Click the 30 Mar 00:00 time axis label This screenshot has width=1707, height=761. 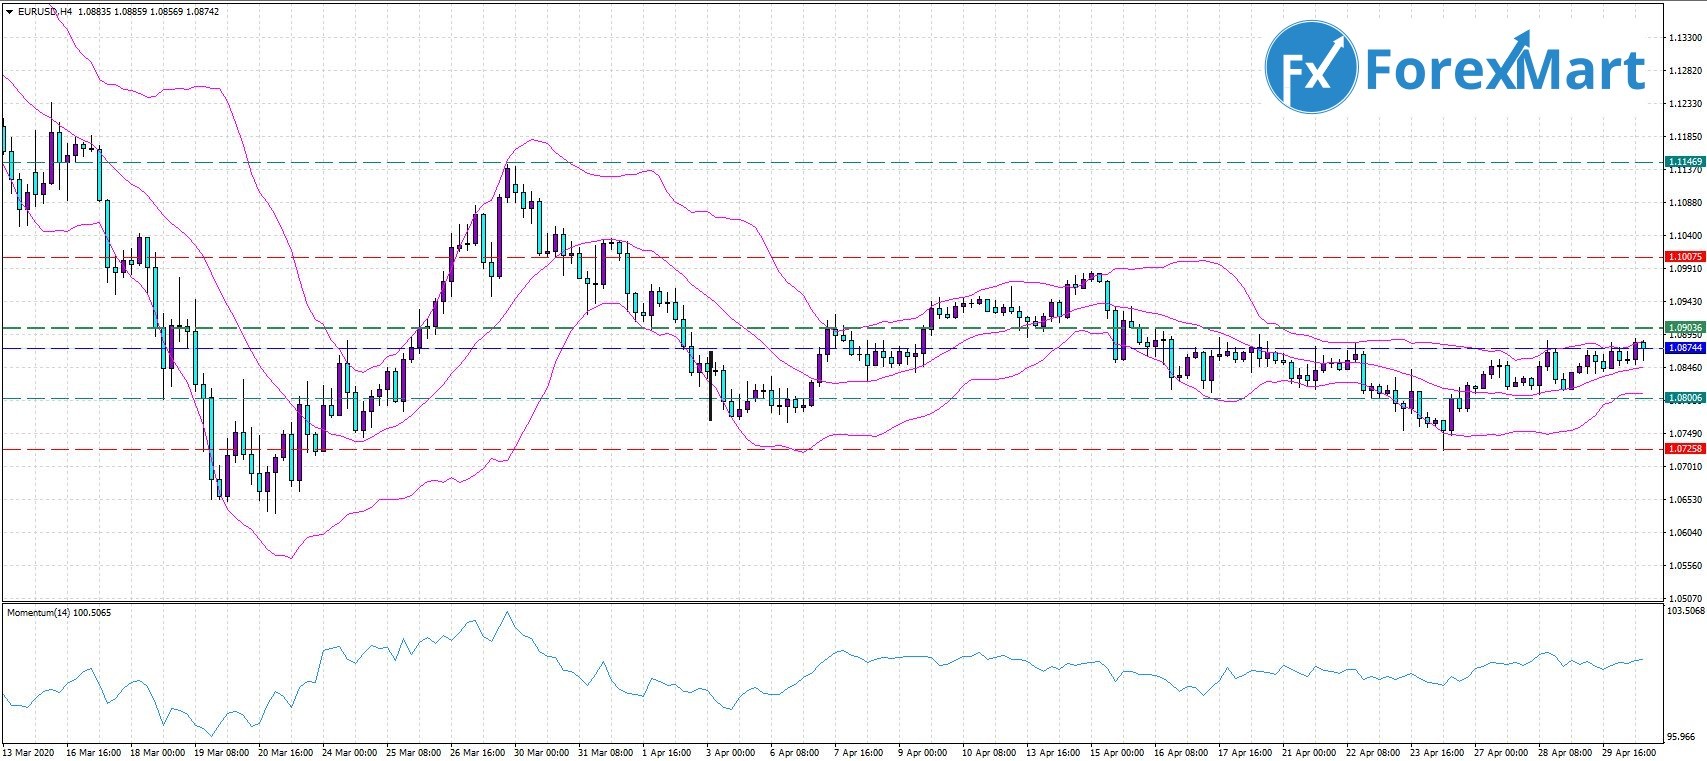[x=540, y=752]
